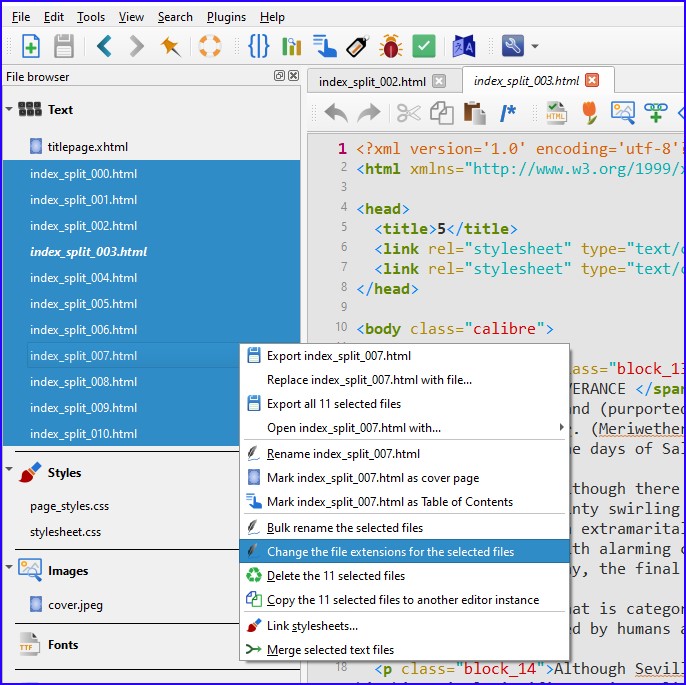Screen dimensions: 686x685
Task: Choose Export all 11 selected files
Action: click(x=404, y=404)
